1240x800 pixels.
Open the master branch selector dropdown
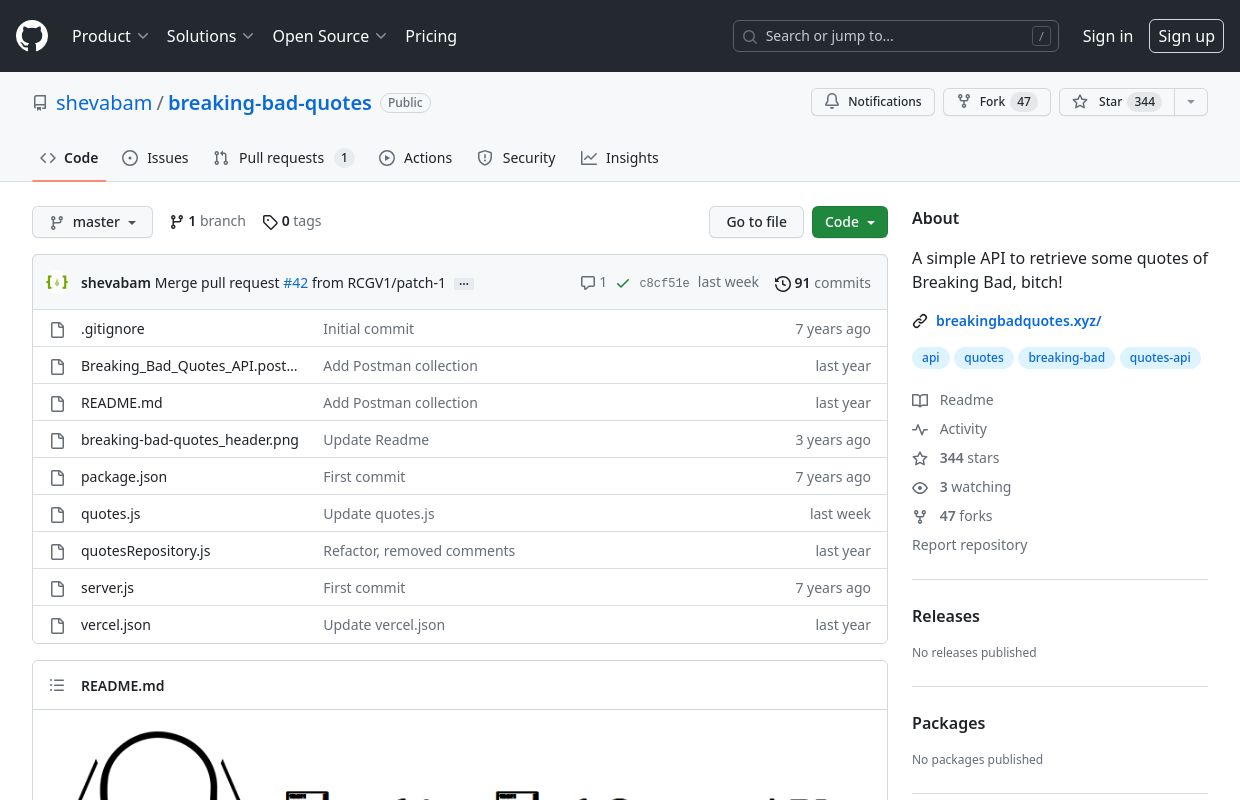pyautogui.click(x=92, y=222)
